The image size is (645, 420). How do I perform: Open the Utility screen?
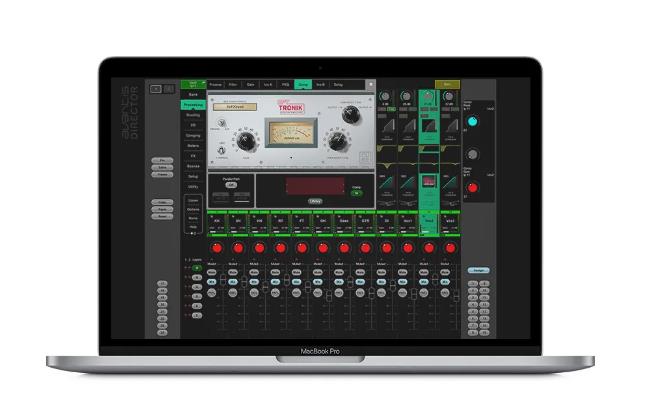coord(193,187)
